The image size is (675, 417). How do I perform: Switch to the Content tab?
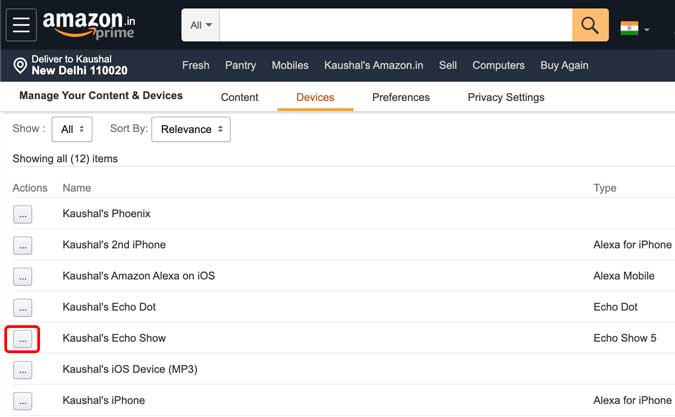point(239,97)
